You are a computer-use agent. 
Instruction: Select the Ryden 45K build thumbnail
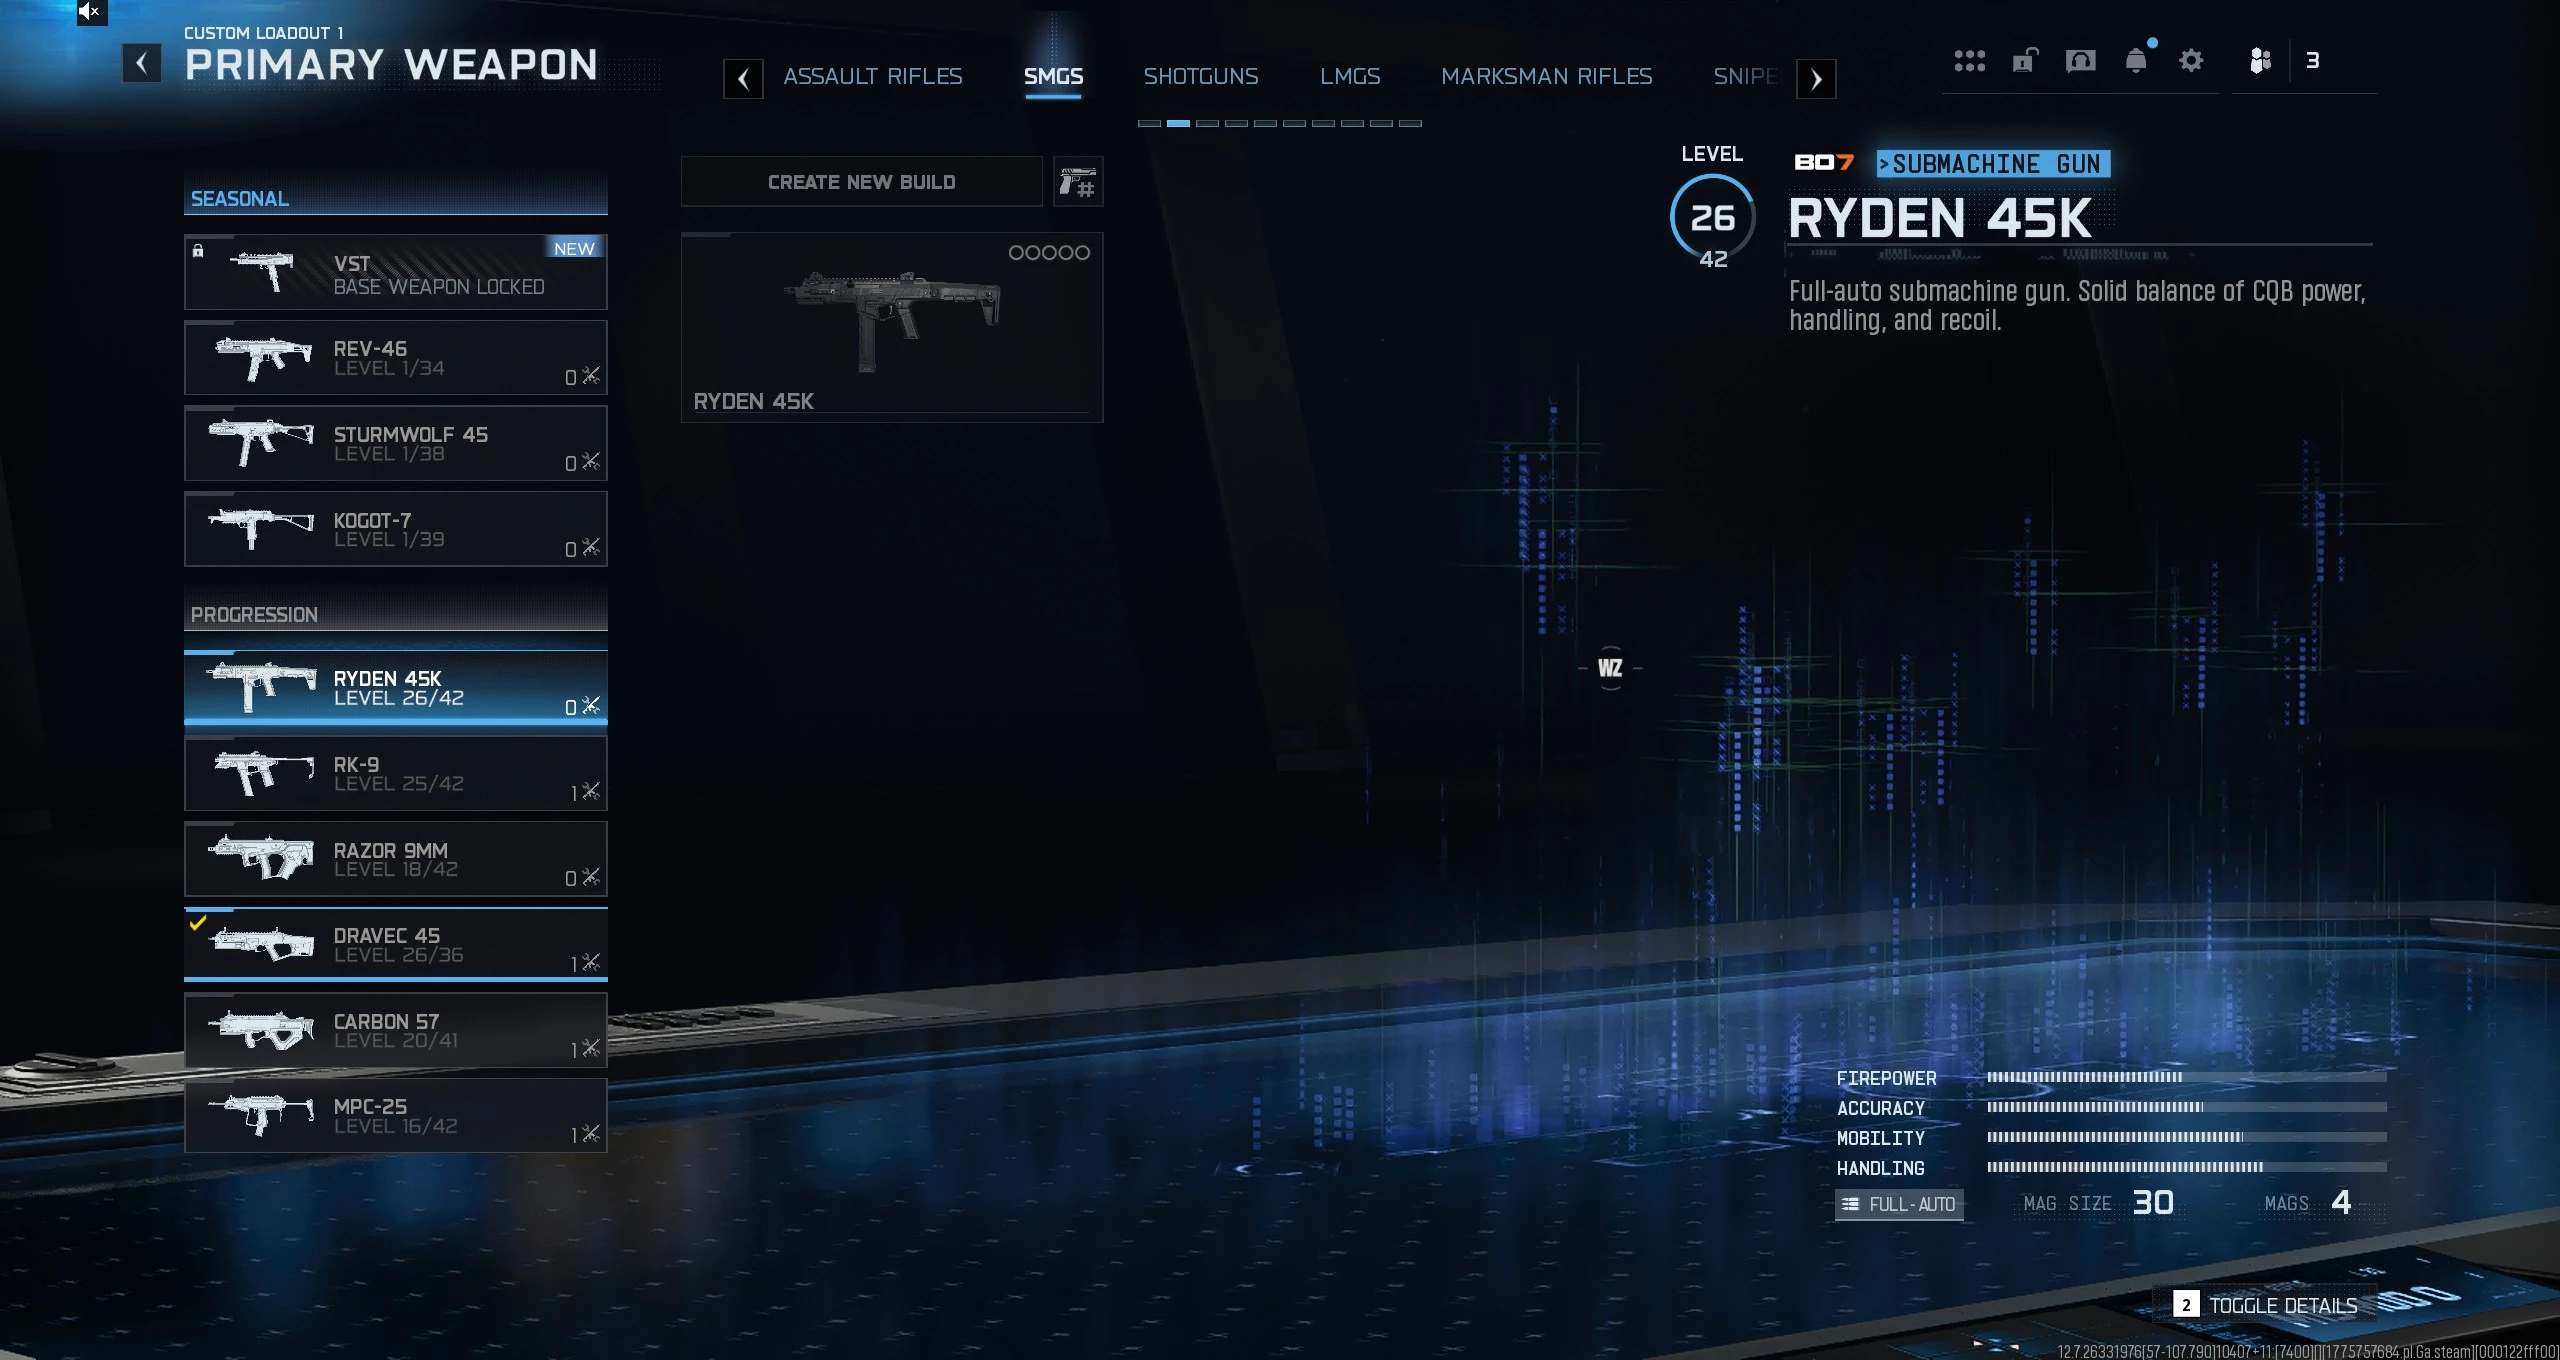pos(891,327)
